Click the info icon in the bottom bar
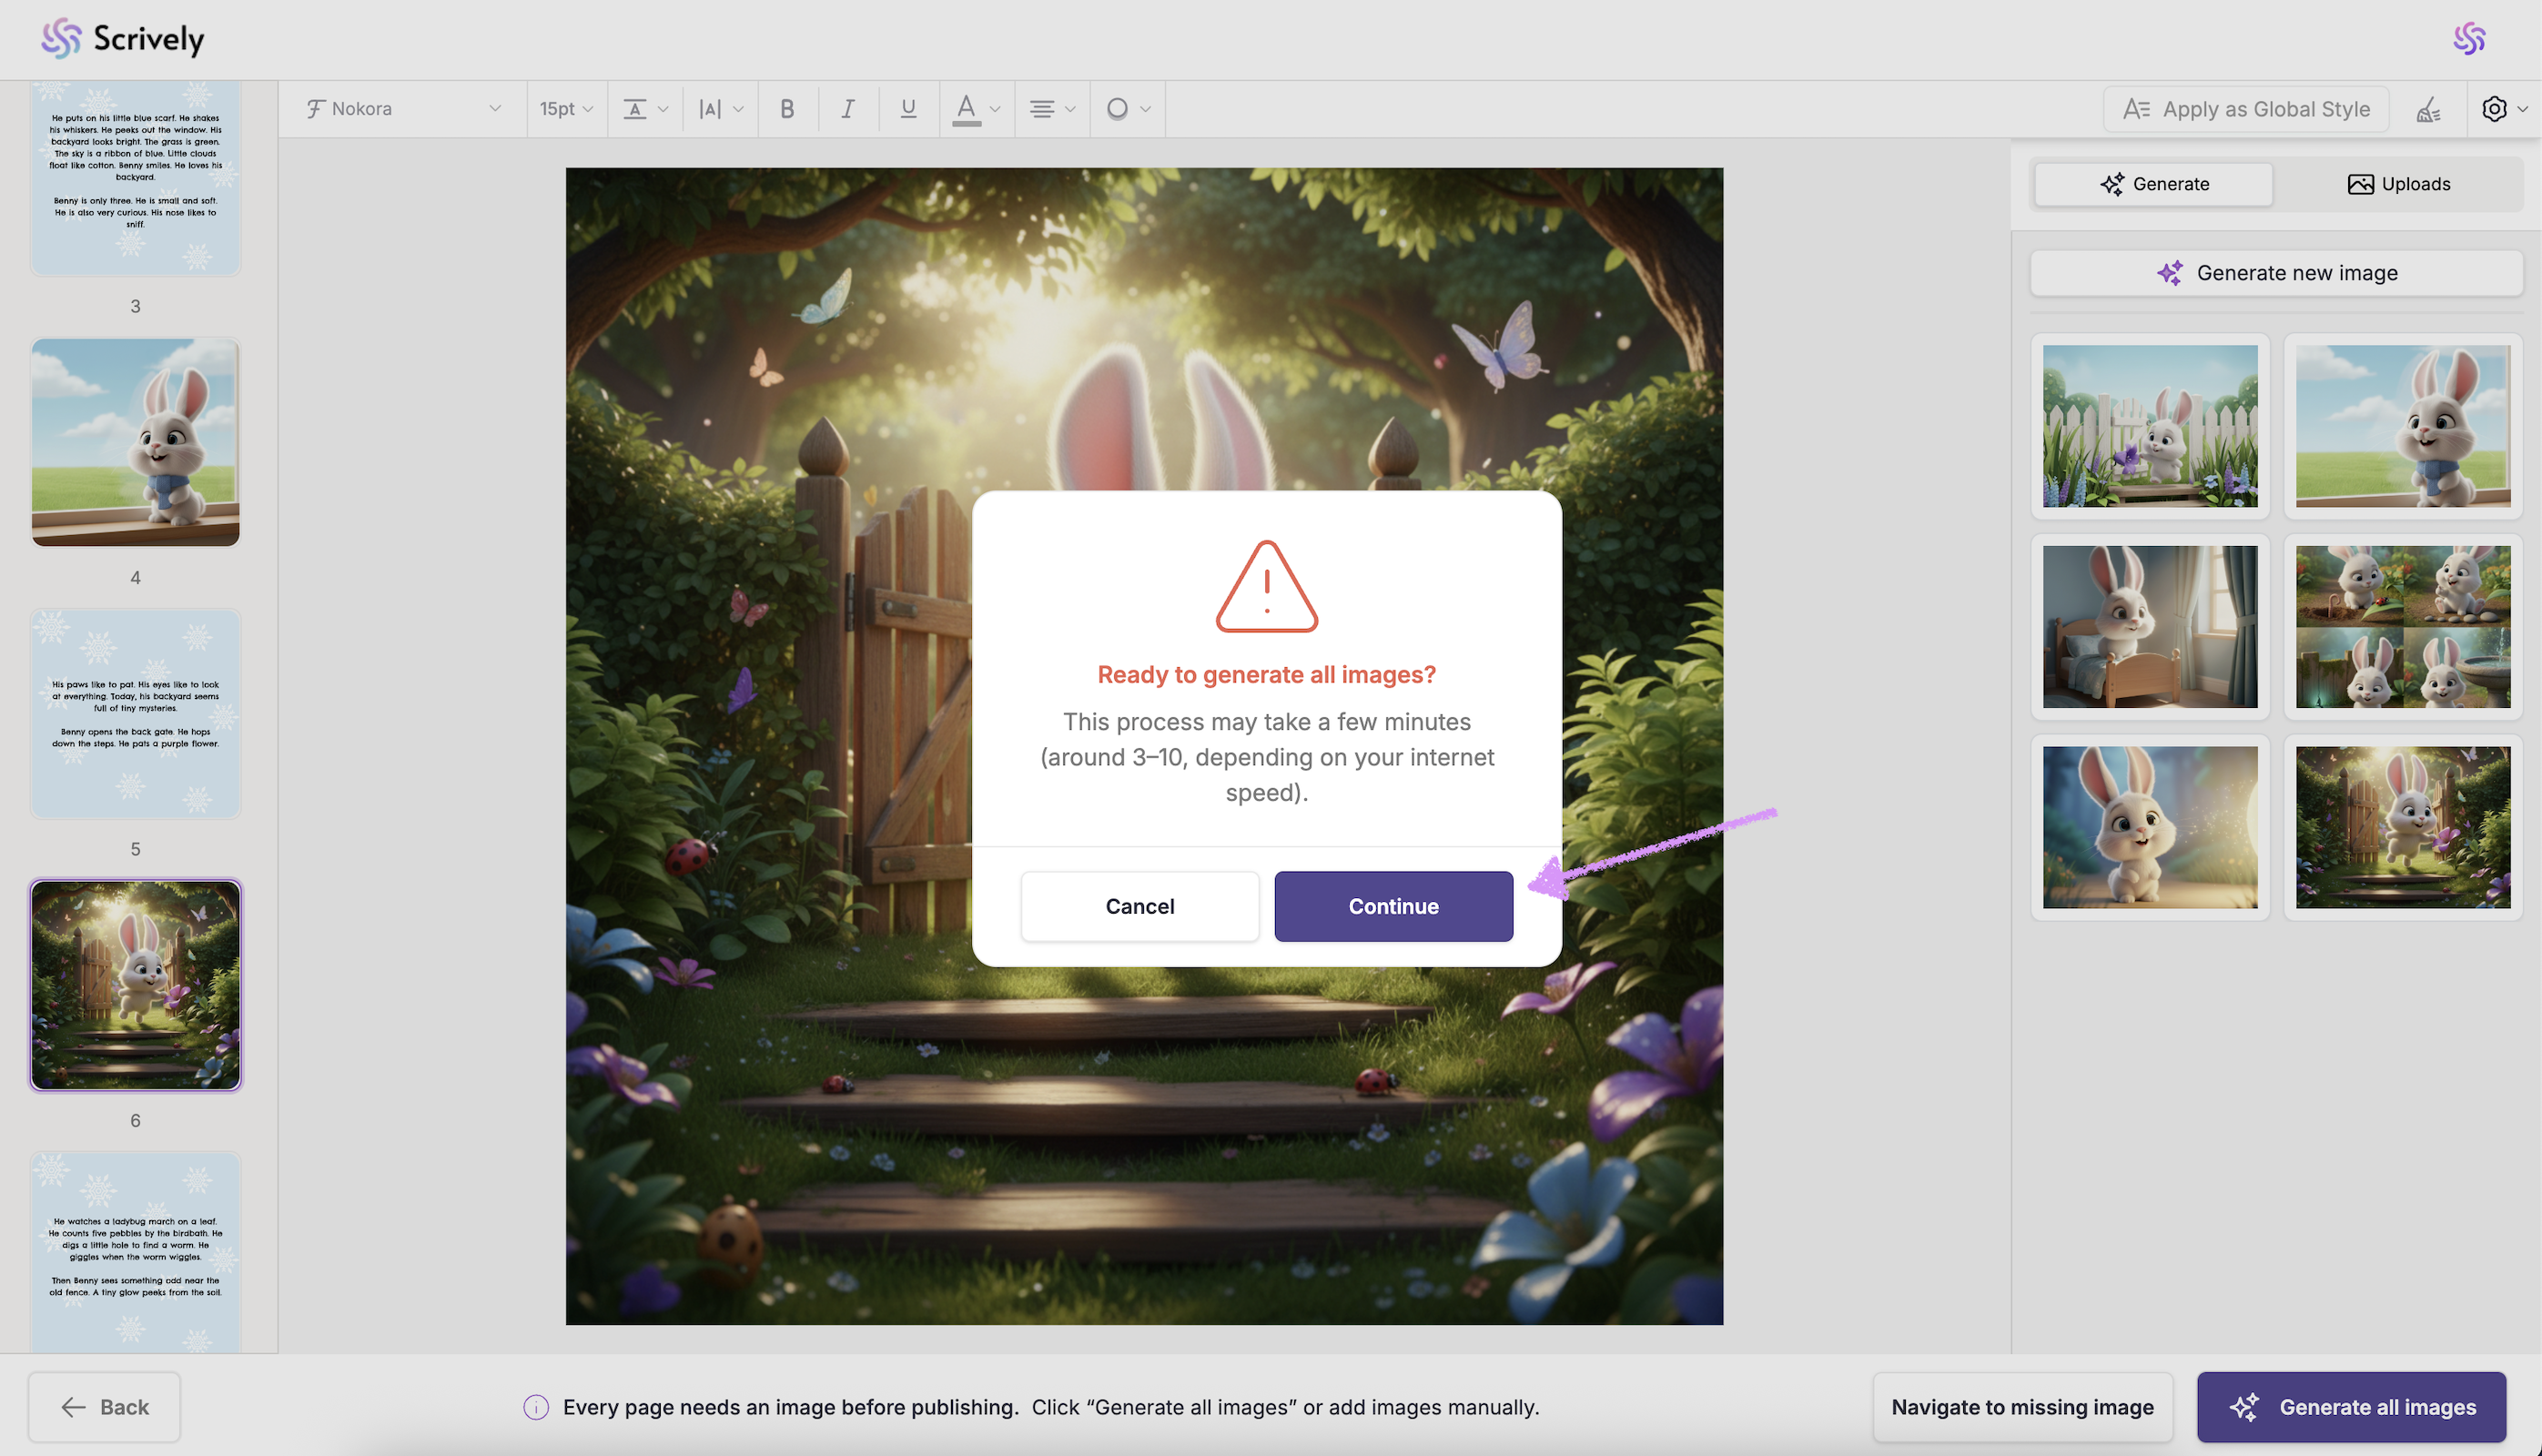 pyautogui.click(x=536, y=1407)
